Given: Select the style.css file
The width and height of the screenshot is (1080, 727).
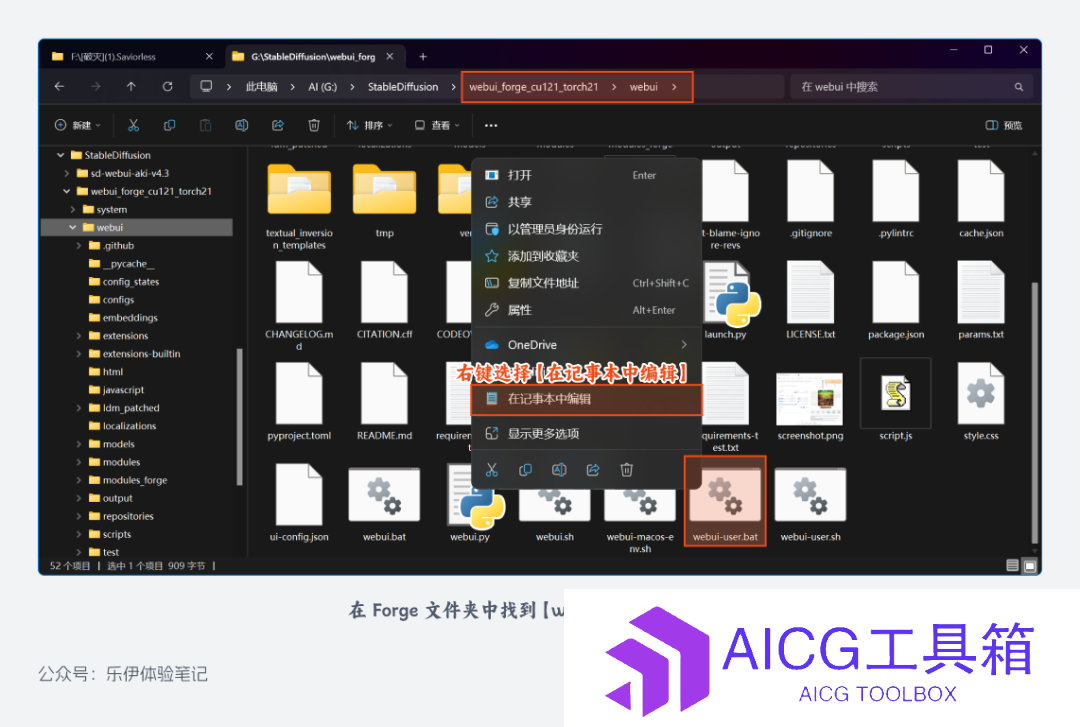Looking at the screenshot, I should click(x=981, y=401).
